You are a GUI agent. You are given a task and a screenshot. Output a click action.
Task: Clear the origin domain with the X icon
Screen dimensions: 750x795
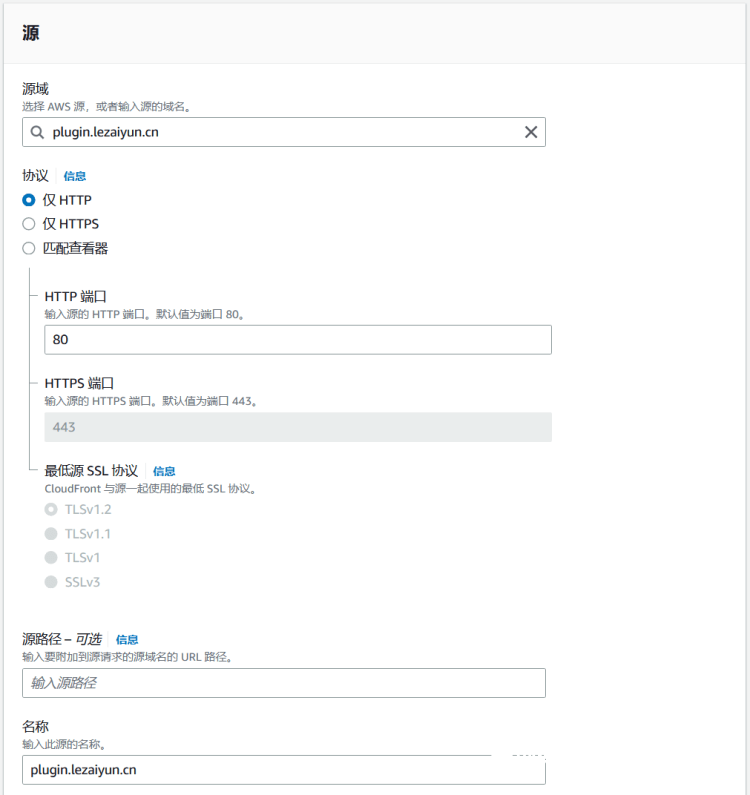[x=531, y=132]
